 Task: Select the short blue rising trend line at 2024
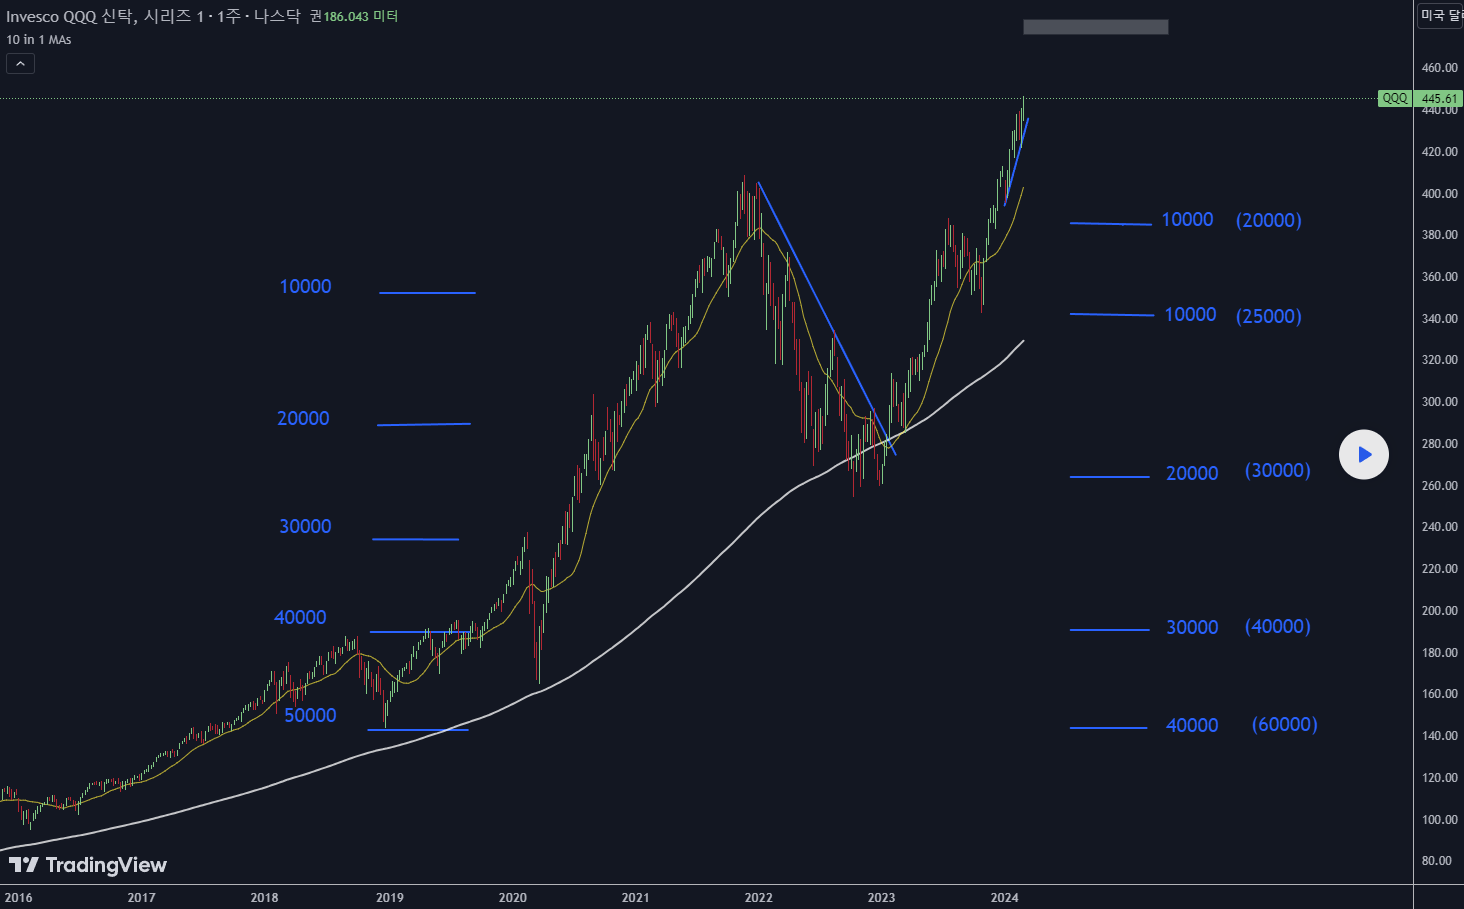(1016, 162)
